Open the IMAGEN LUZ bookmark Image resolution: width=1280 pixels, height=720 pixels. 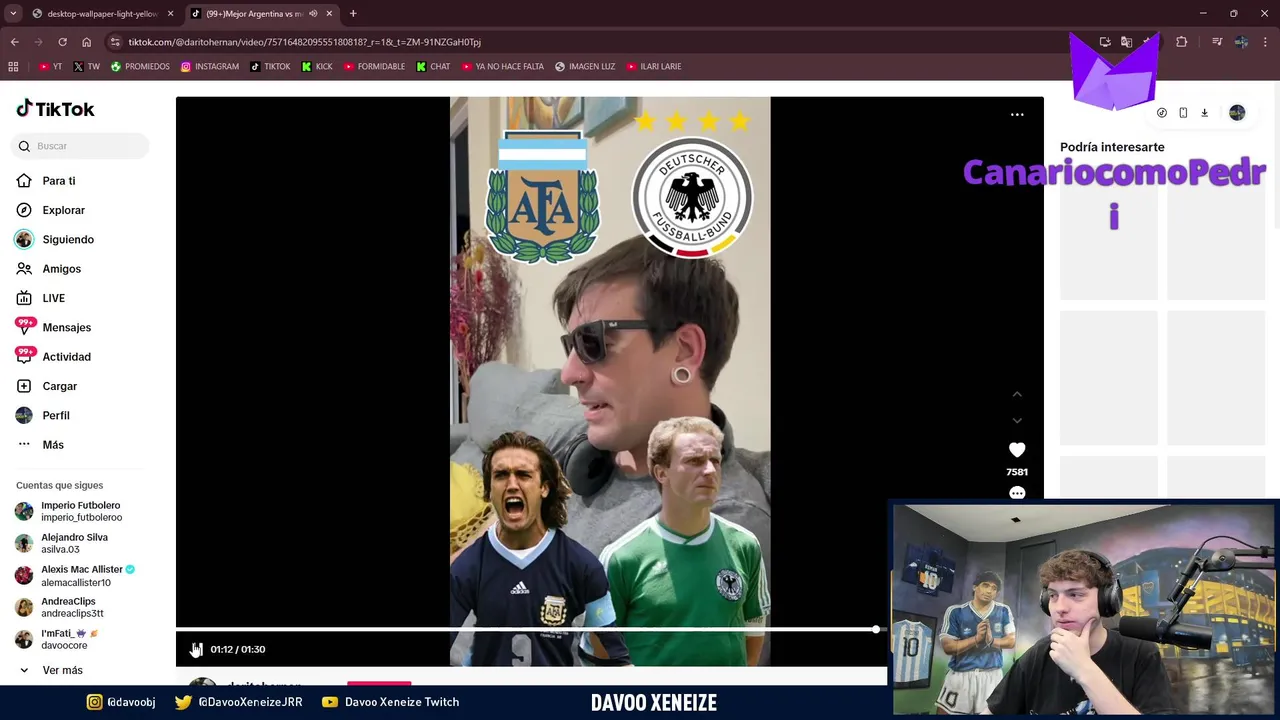[585, 67]
